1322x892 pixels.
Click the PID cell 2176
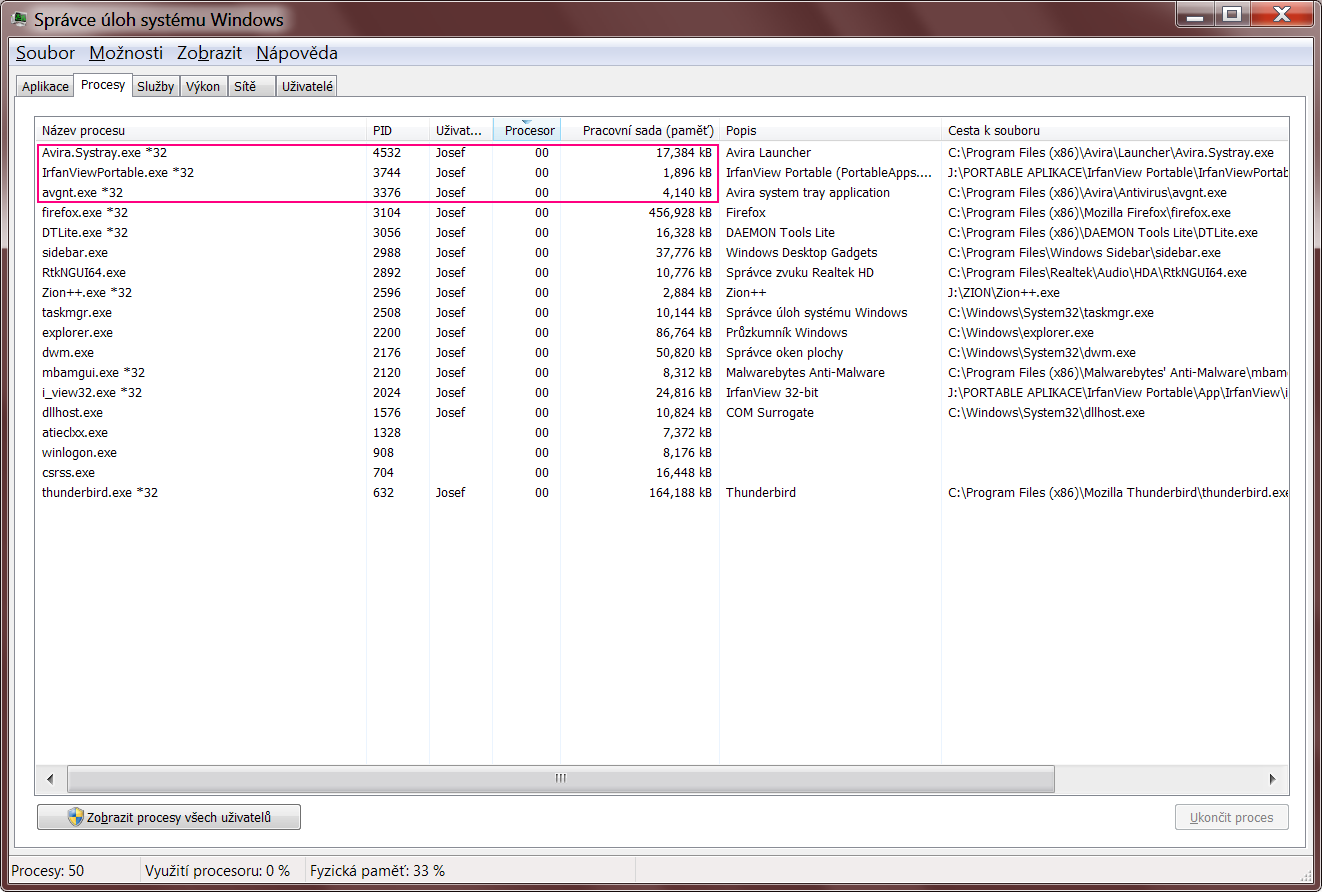[387, 352]
